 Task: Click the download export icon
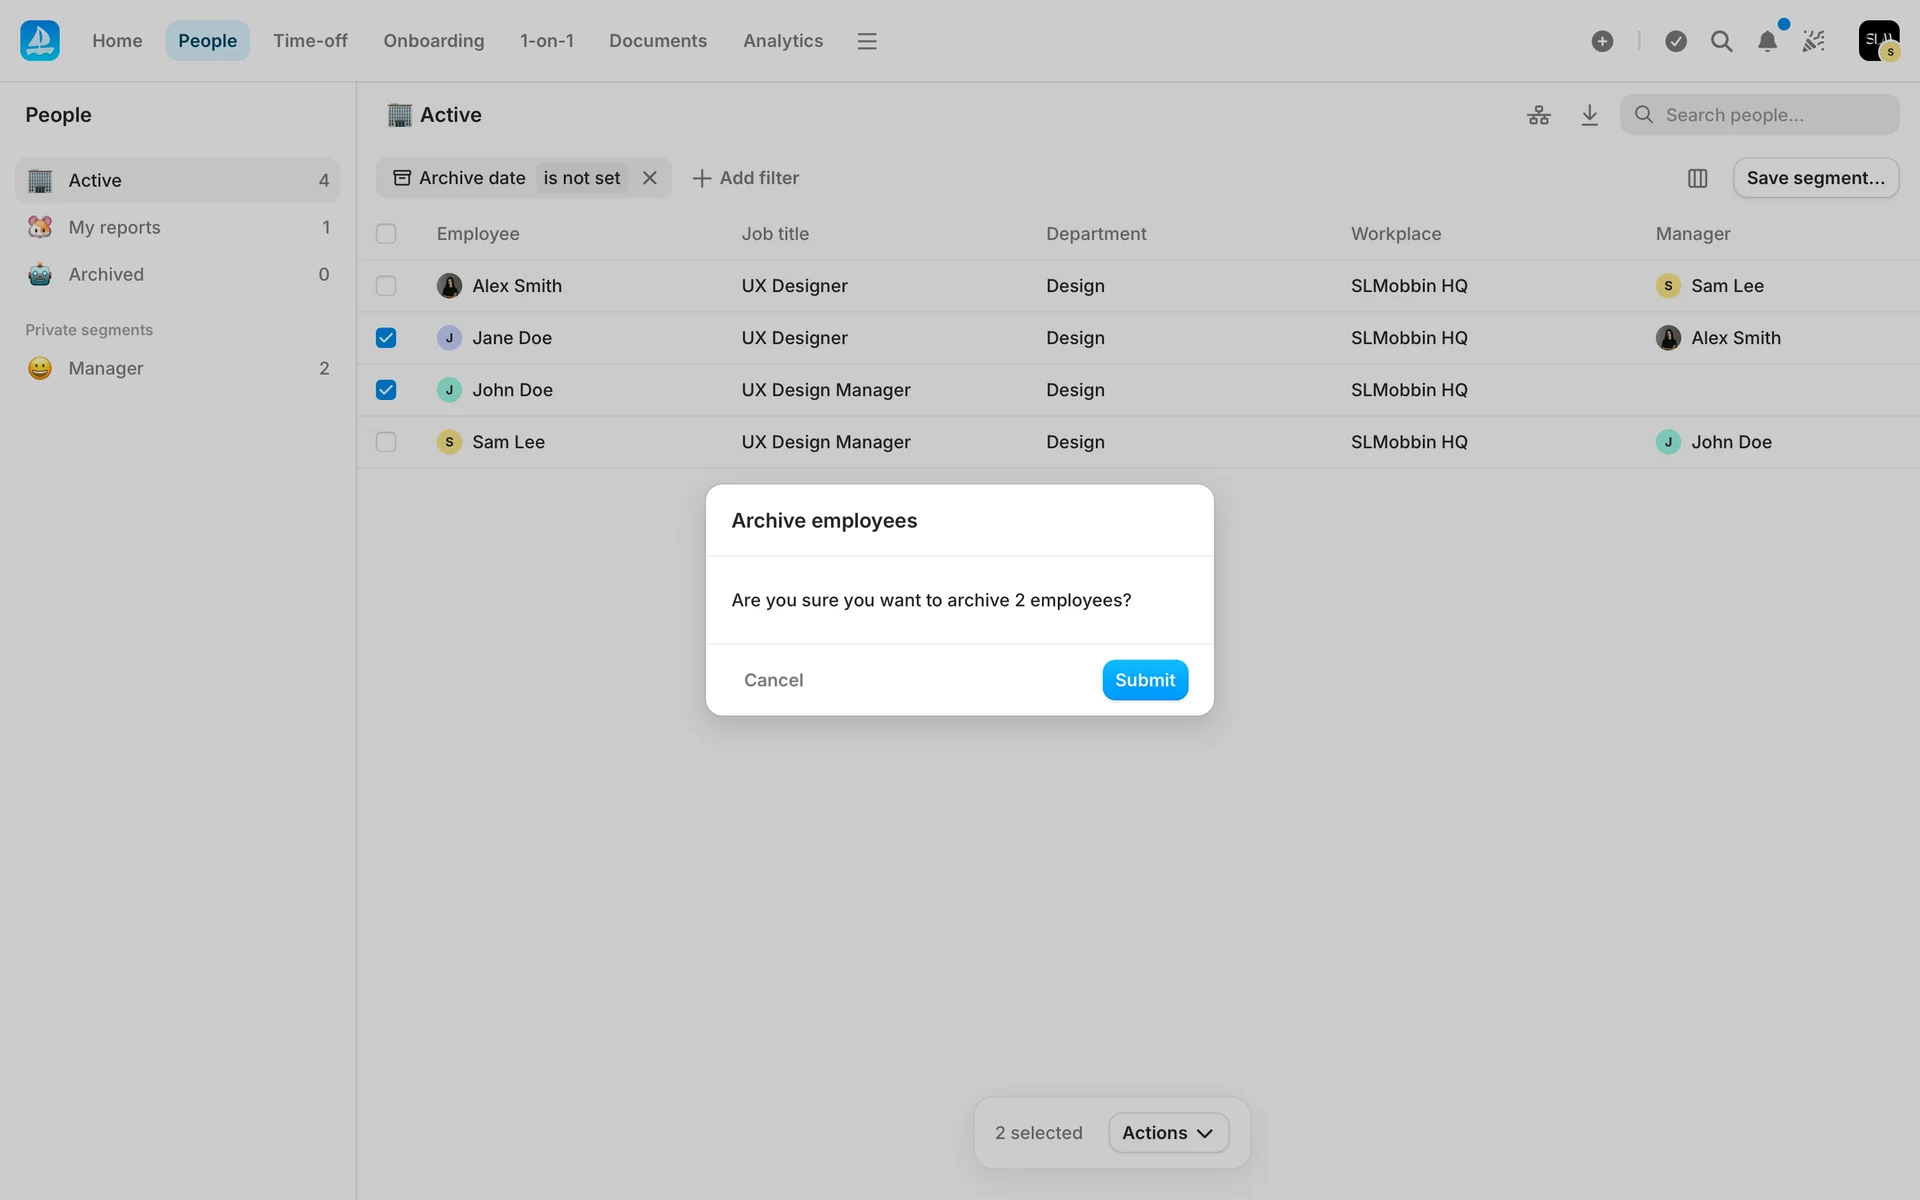(x=1589, y=115)
